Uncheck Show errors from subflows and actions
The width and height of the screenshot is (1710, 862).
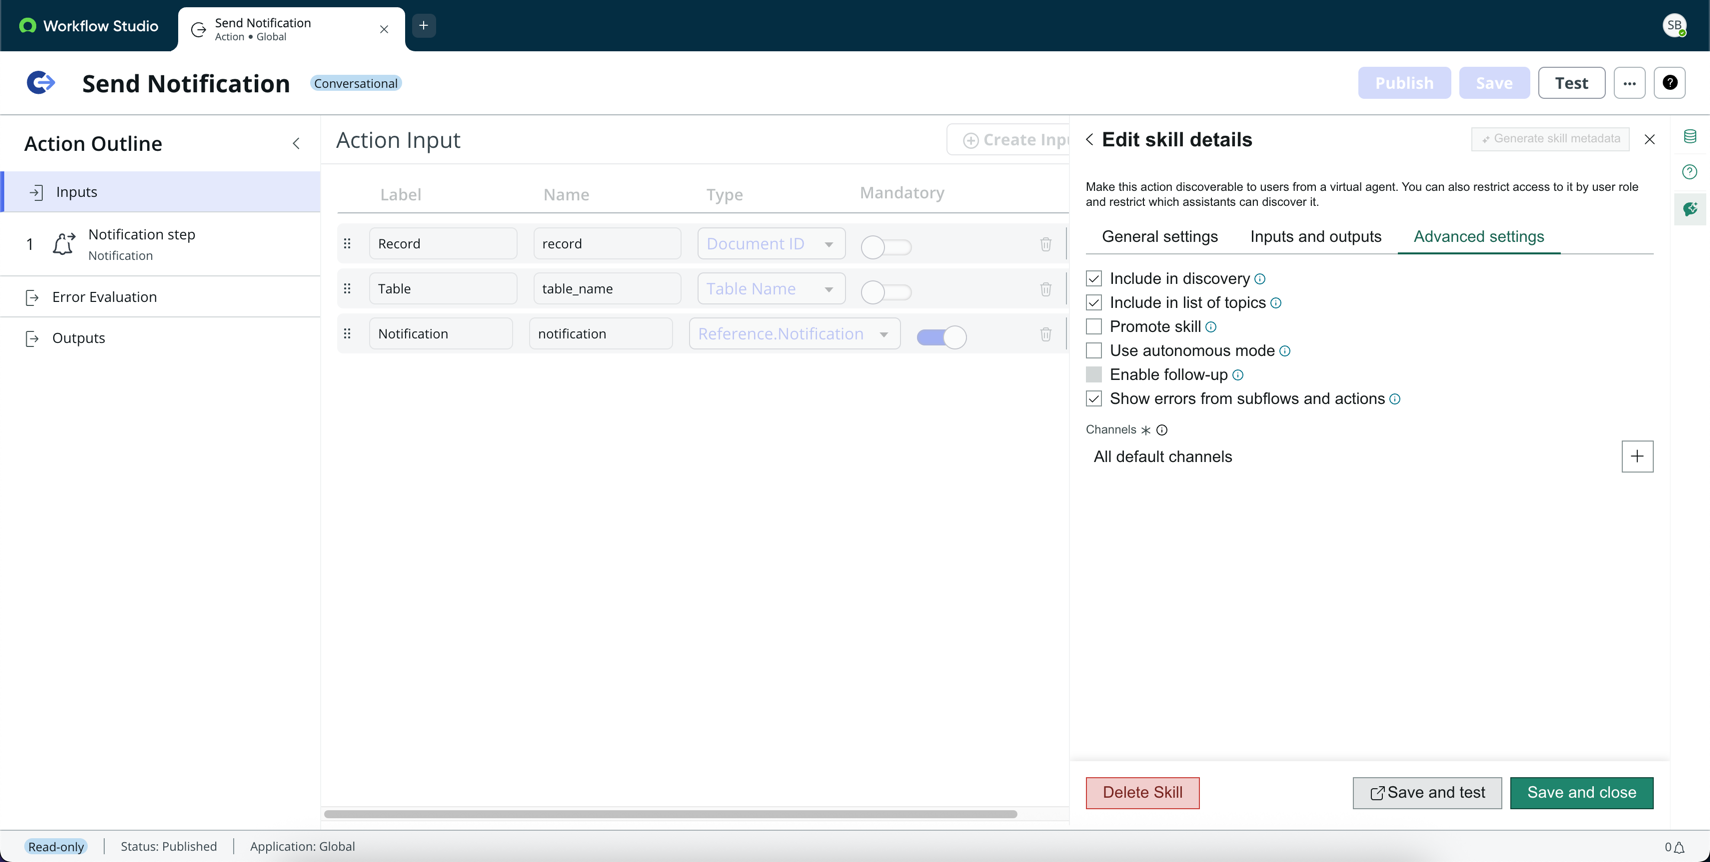point(1094,399)
